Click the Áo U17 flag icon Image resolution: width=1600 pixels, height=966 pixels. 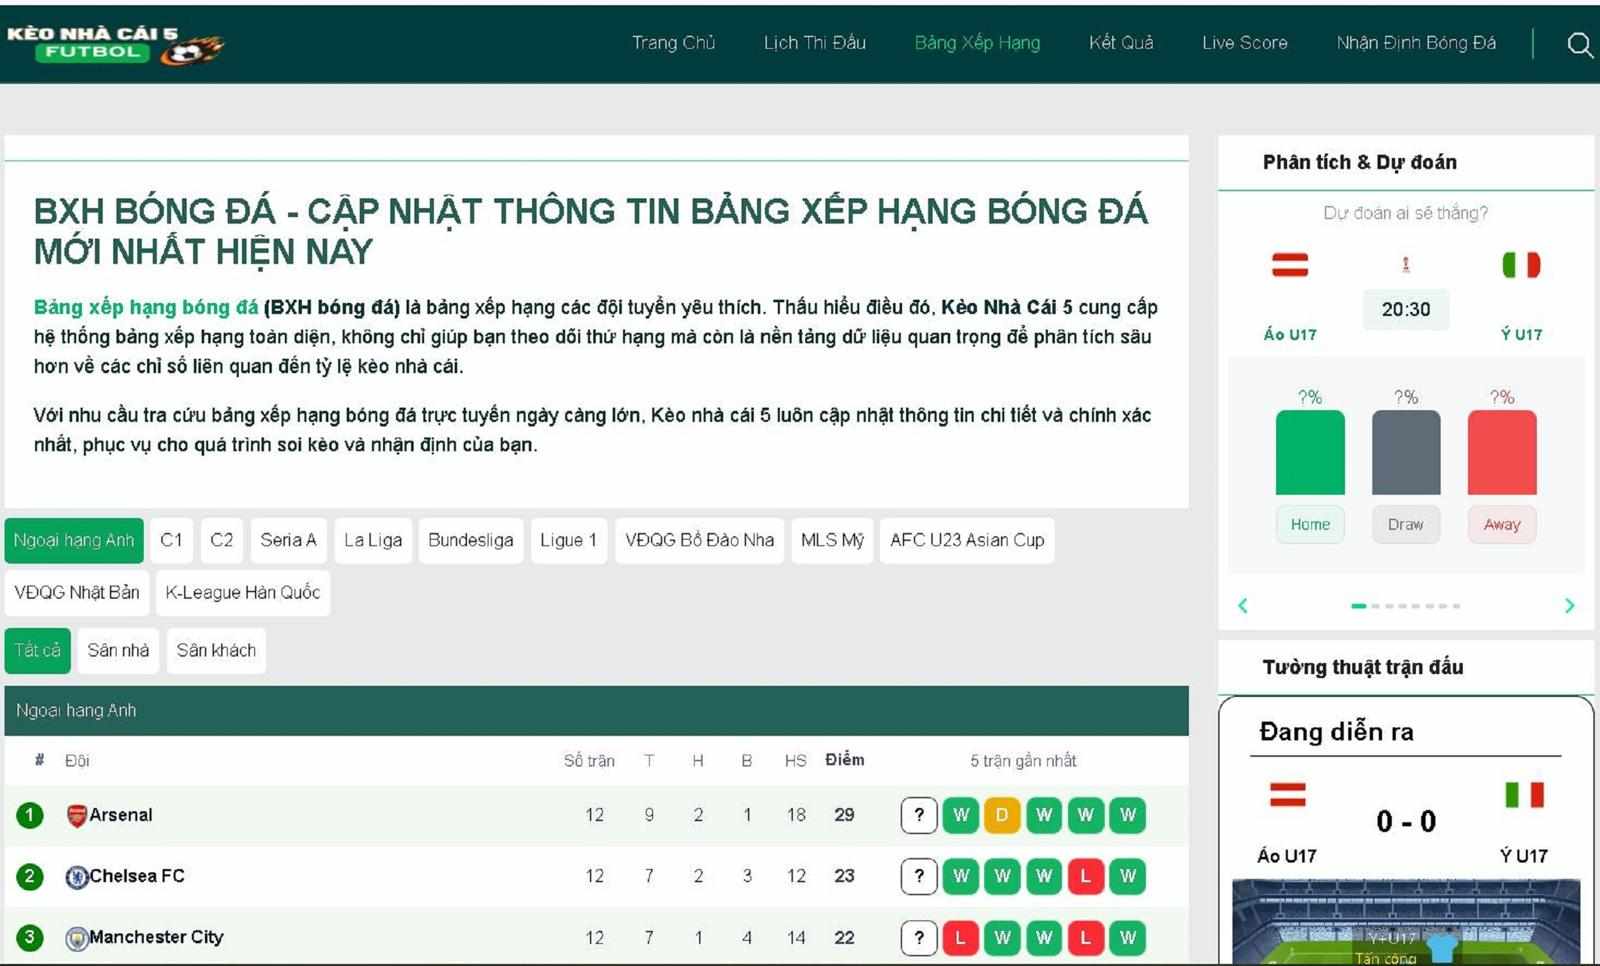(1290, 265)
